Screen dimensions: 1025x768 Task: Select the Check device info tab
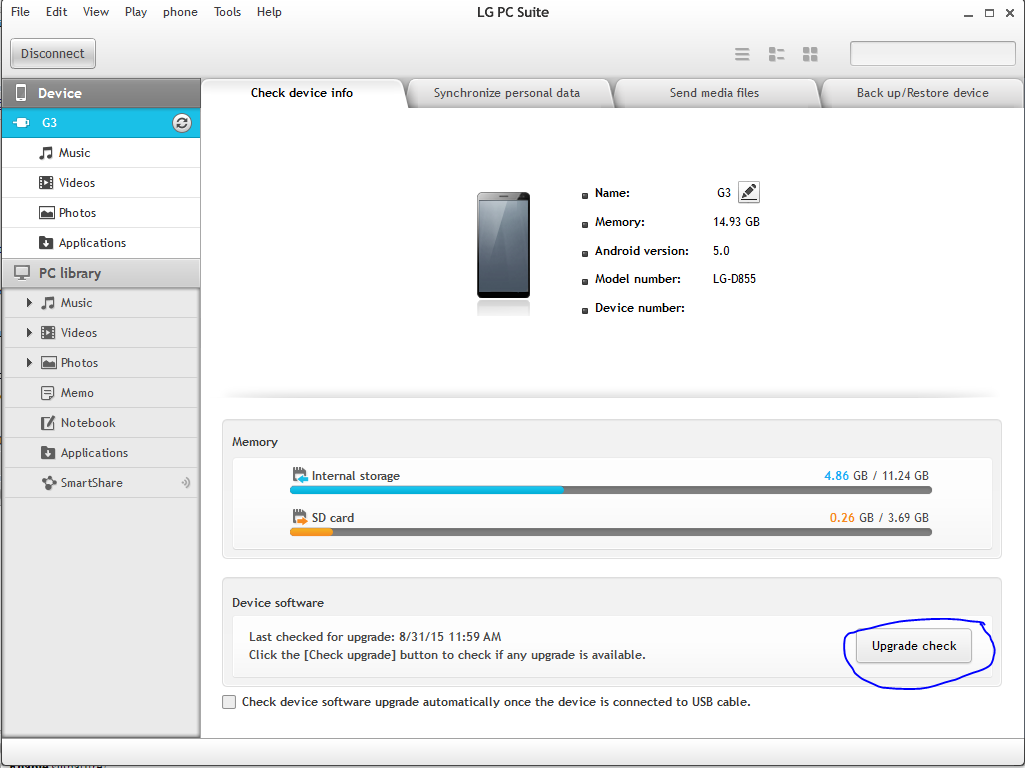pyautogui.click(x=302, y=93)
